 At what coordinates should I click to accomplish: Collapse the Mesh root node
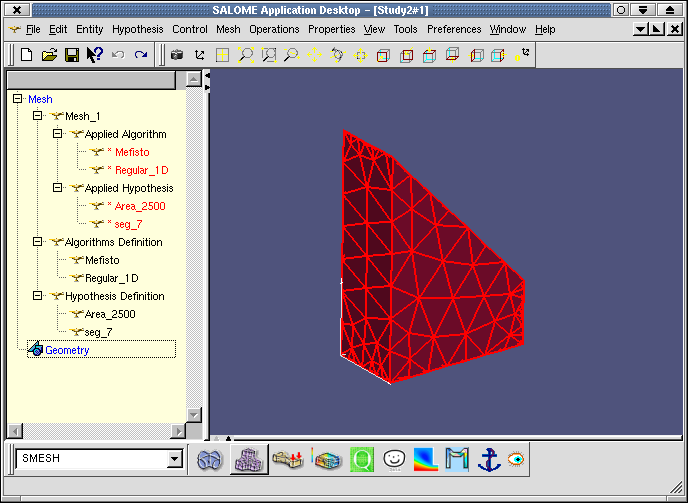tap(17, 98)
